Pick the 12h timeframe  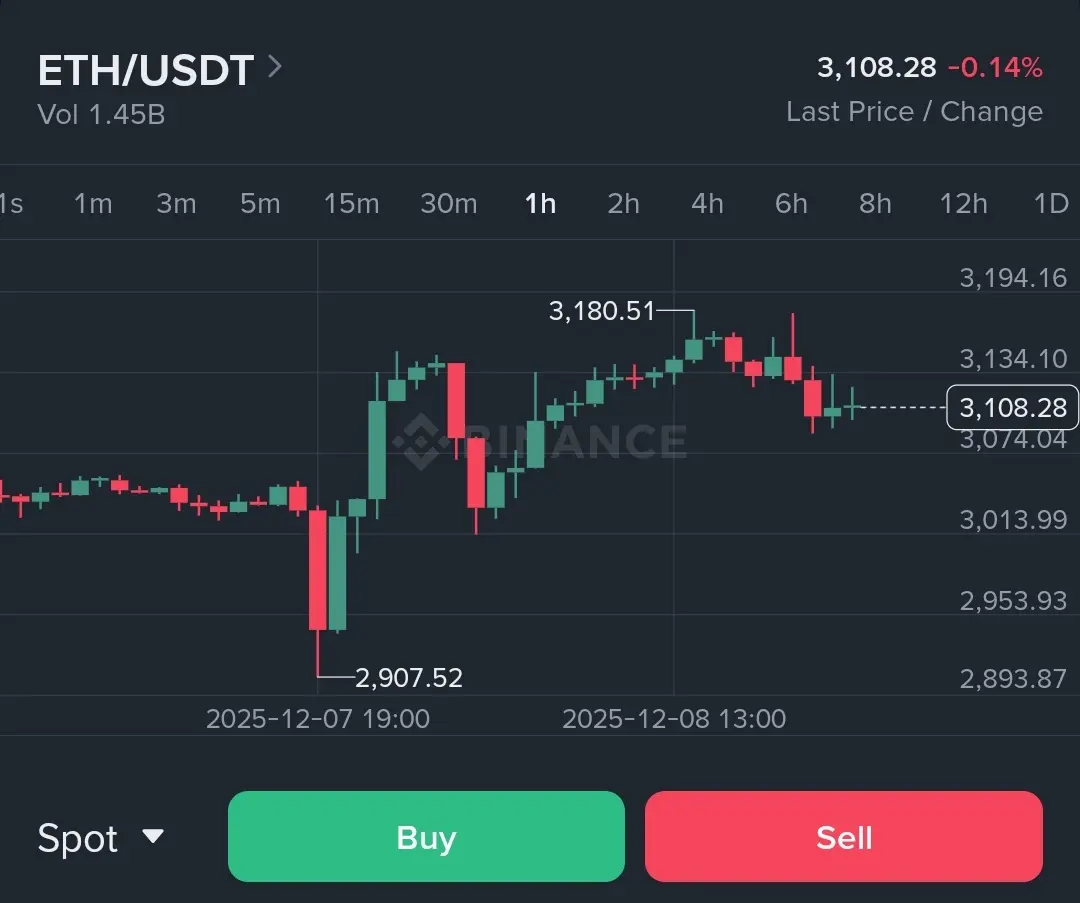tap(964, 204)
